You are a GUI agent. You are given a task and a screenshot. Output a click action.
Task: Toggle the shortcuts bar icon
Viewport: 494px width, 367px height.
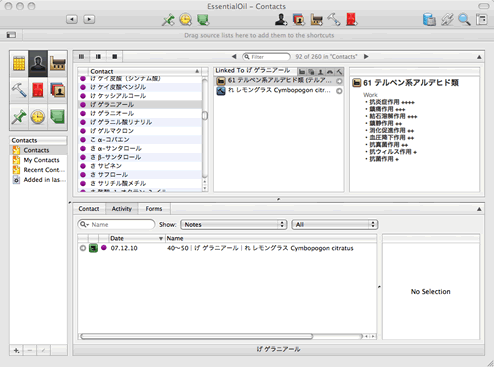(x=11, y=35)
